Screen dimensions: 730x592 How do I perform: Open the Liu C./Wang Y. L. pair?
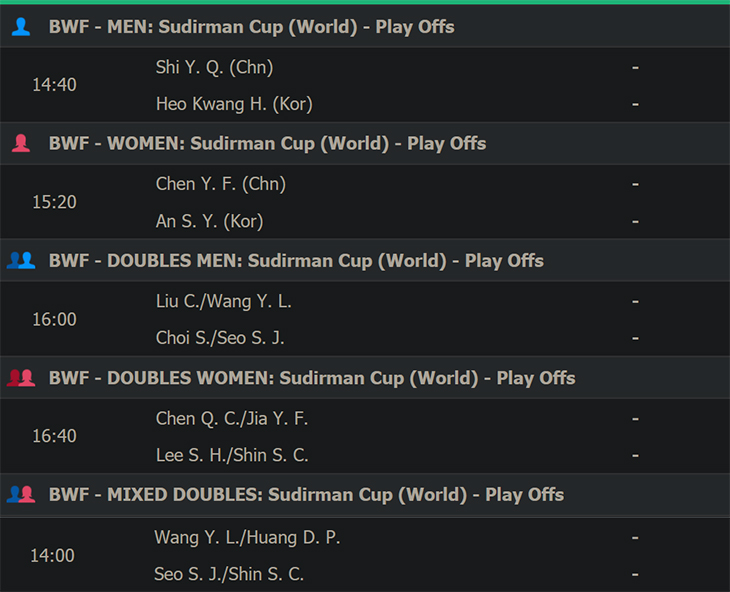click(223, 301)
